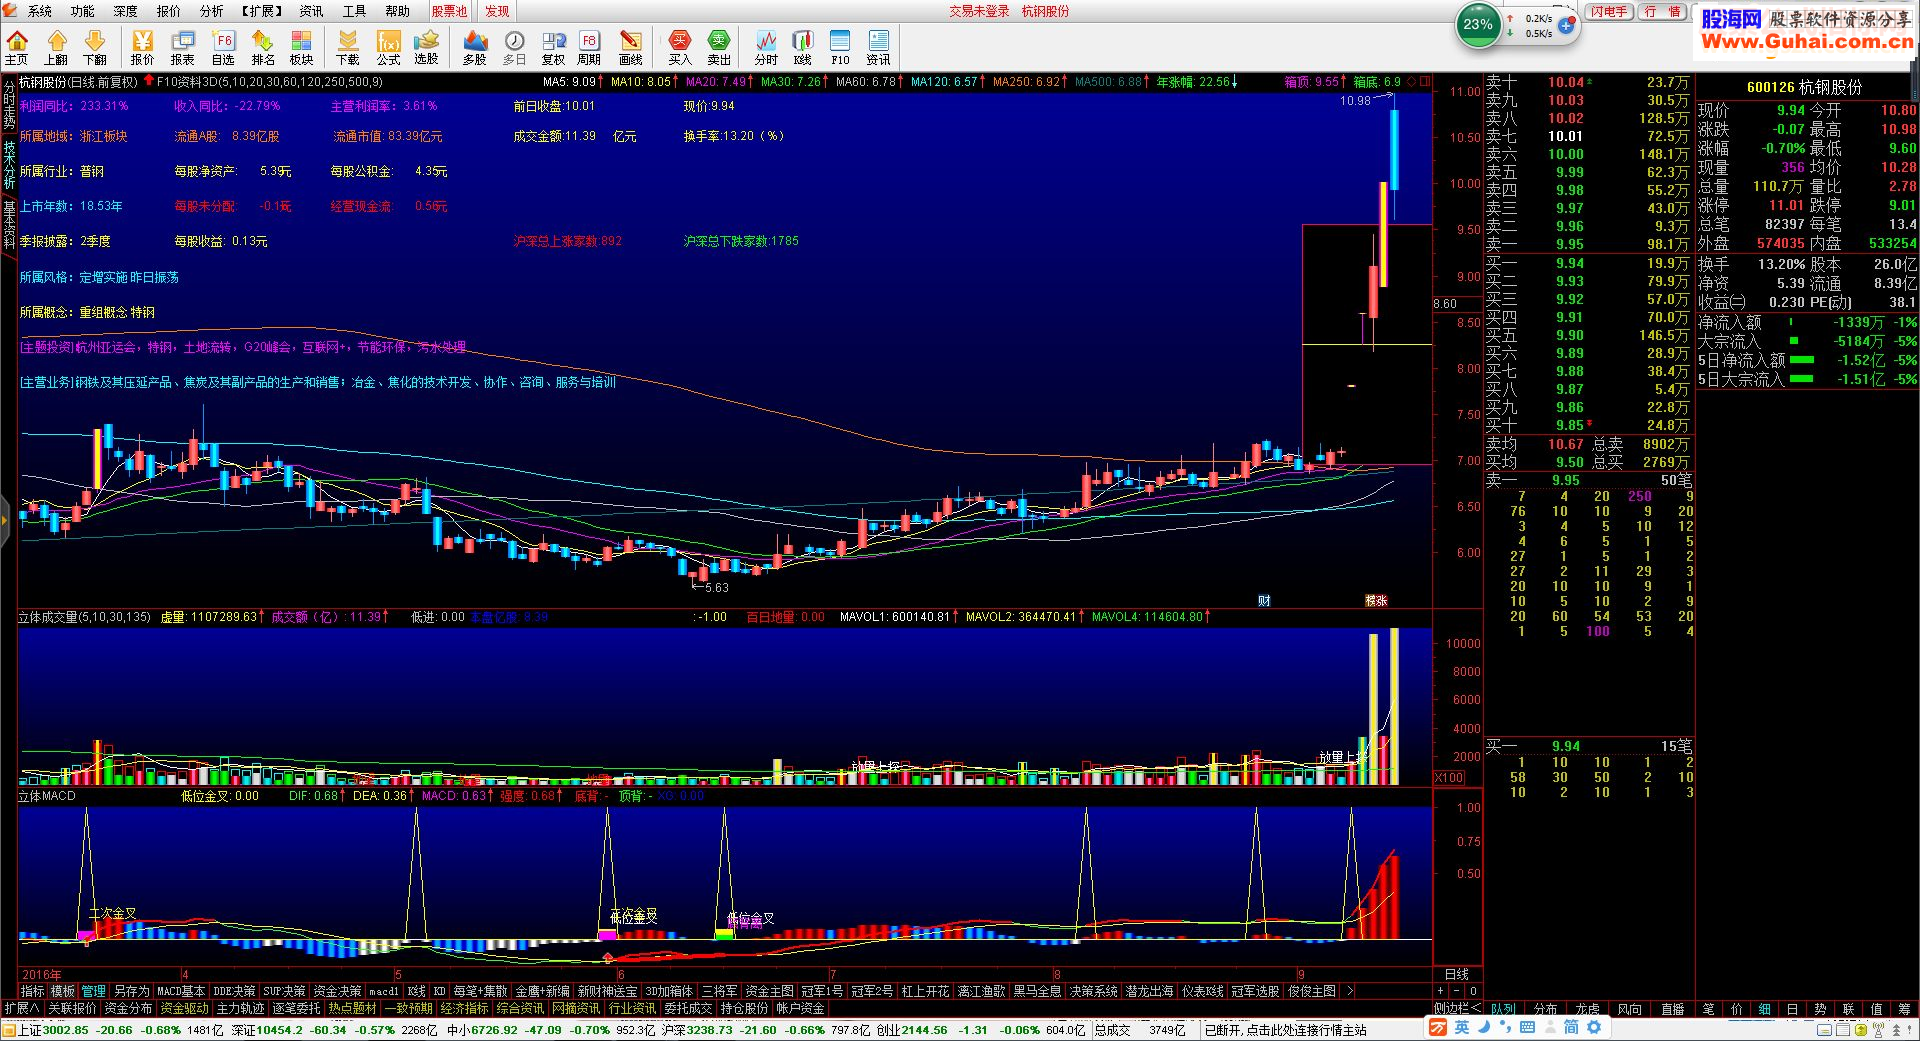Screen dimensions: 1920x1041
Task: Switch to 分时 intraday chart icon
Action: (766, 47)
